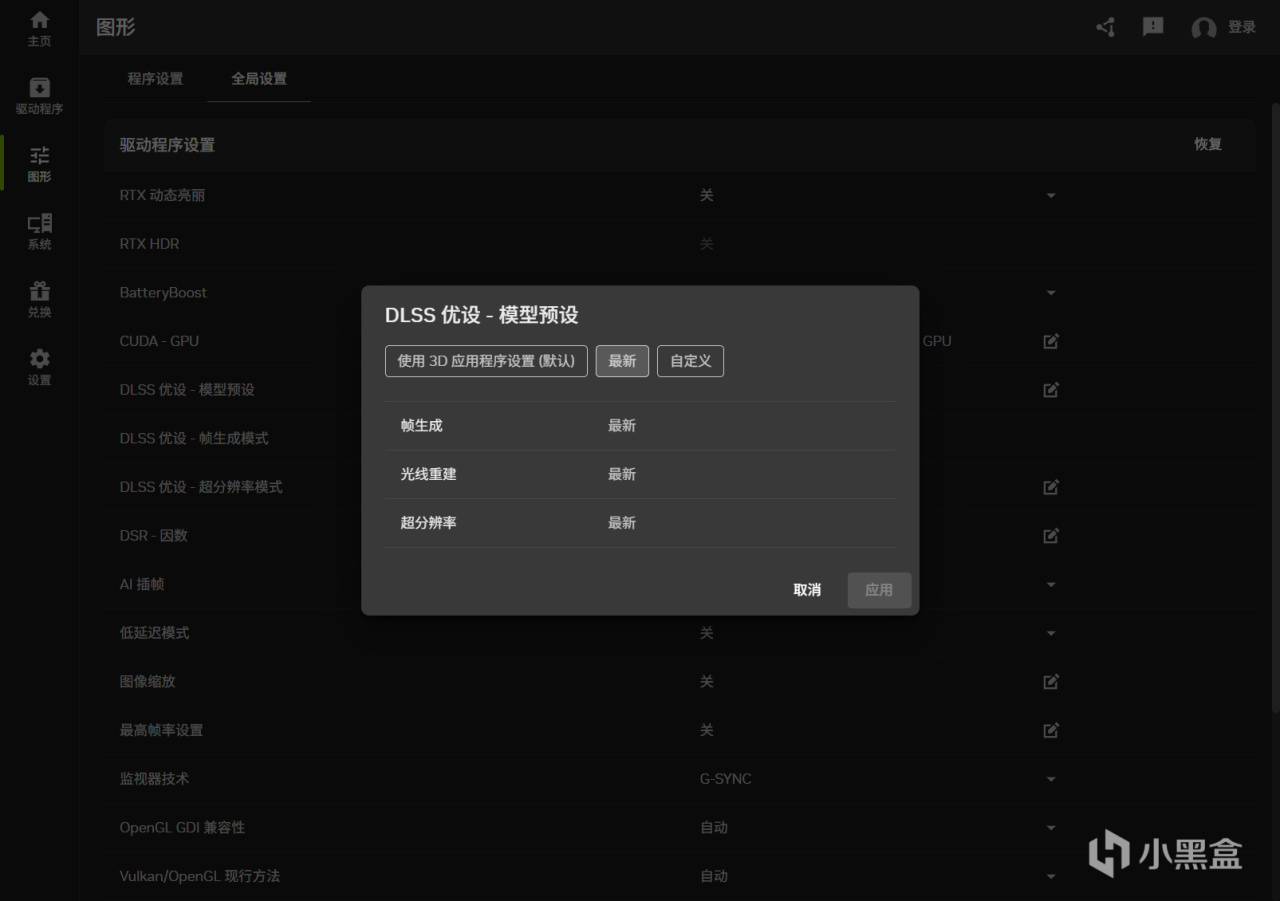Edit the 最高帧率设置 row

(x=1051, y=730)
